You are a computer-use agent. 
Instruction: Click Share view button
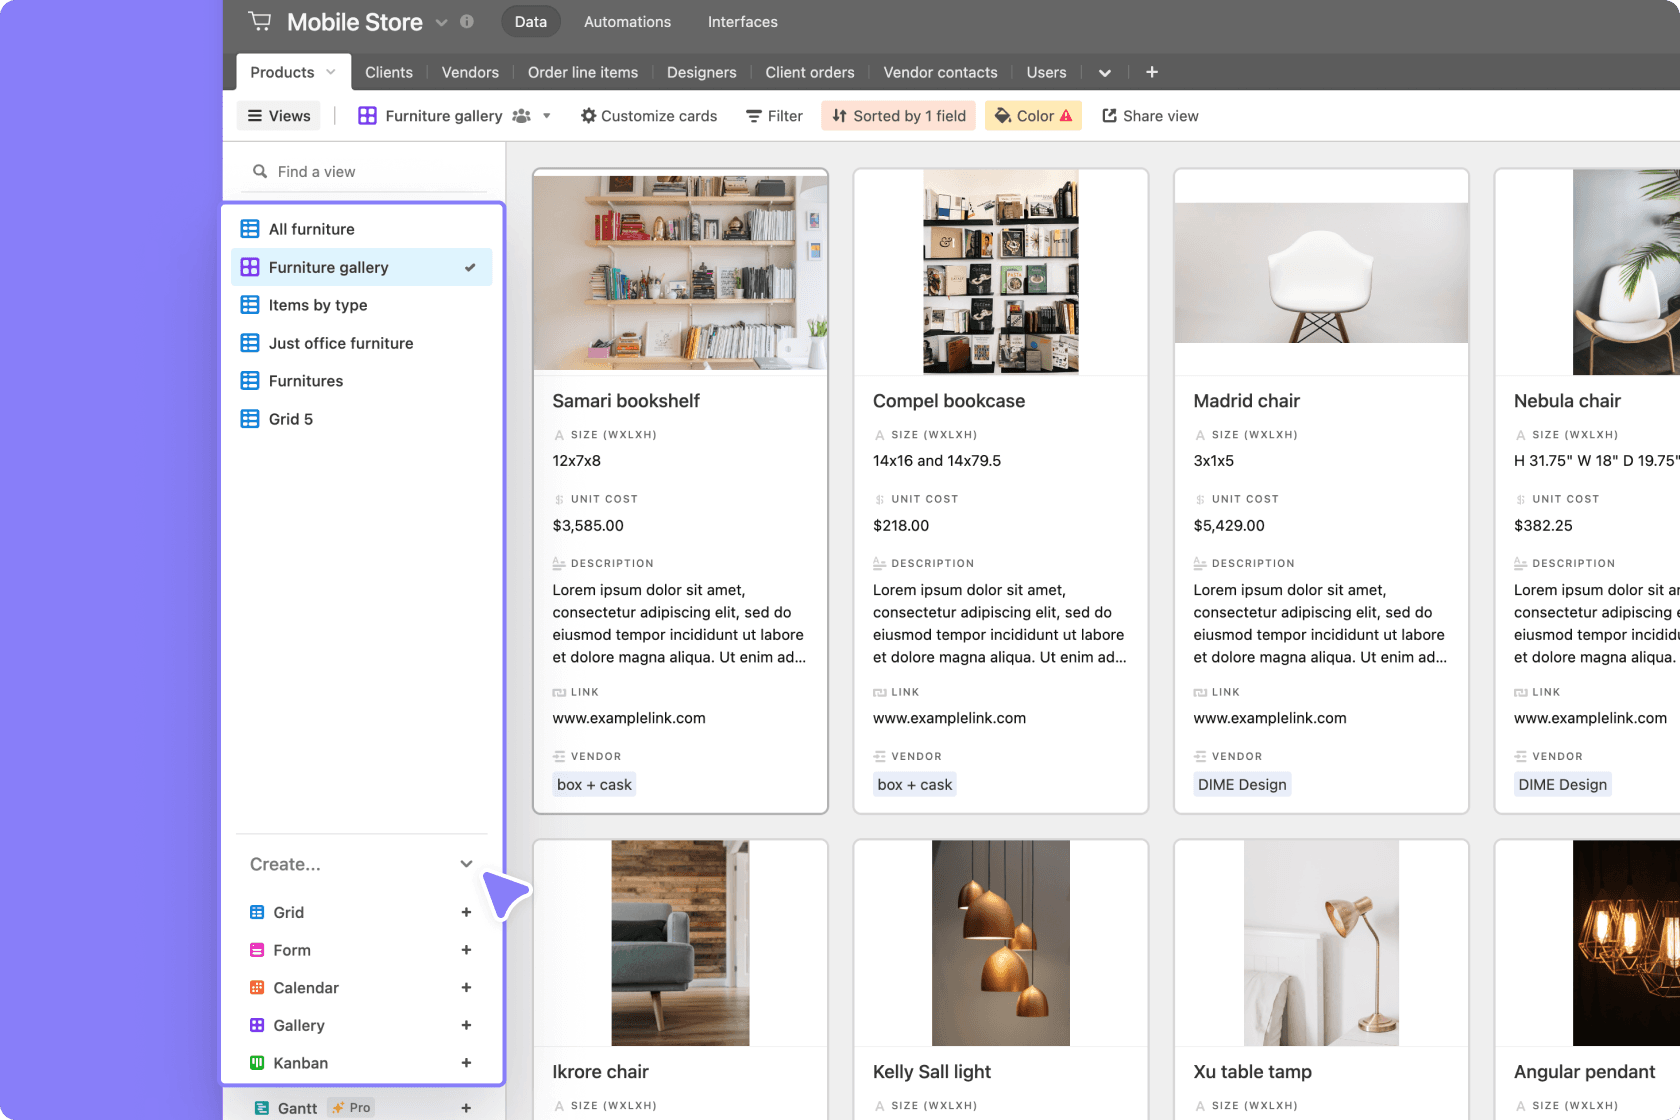1150,116
